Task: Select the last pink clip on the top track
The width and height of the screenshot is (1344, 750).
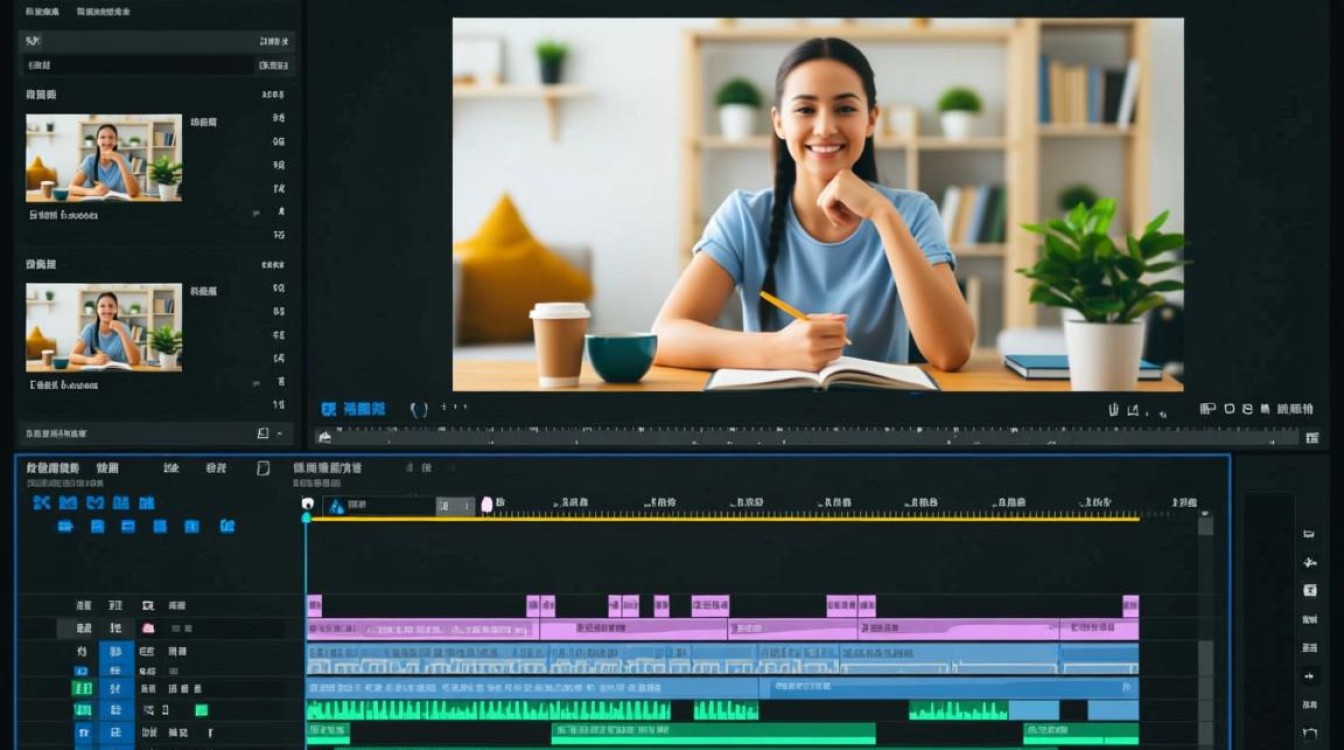Action: [1131, 605]
